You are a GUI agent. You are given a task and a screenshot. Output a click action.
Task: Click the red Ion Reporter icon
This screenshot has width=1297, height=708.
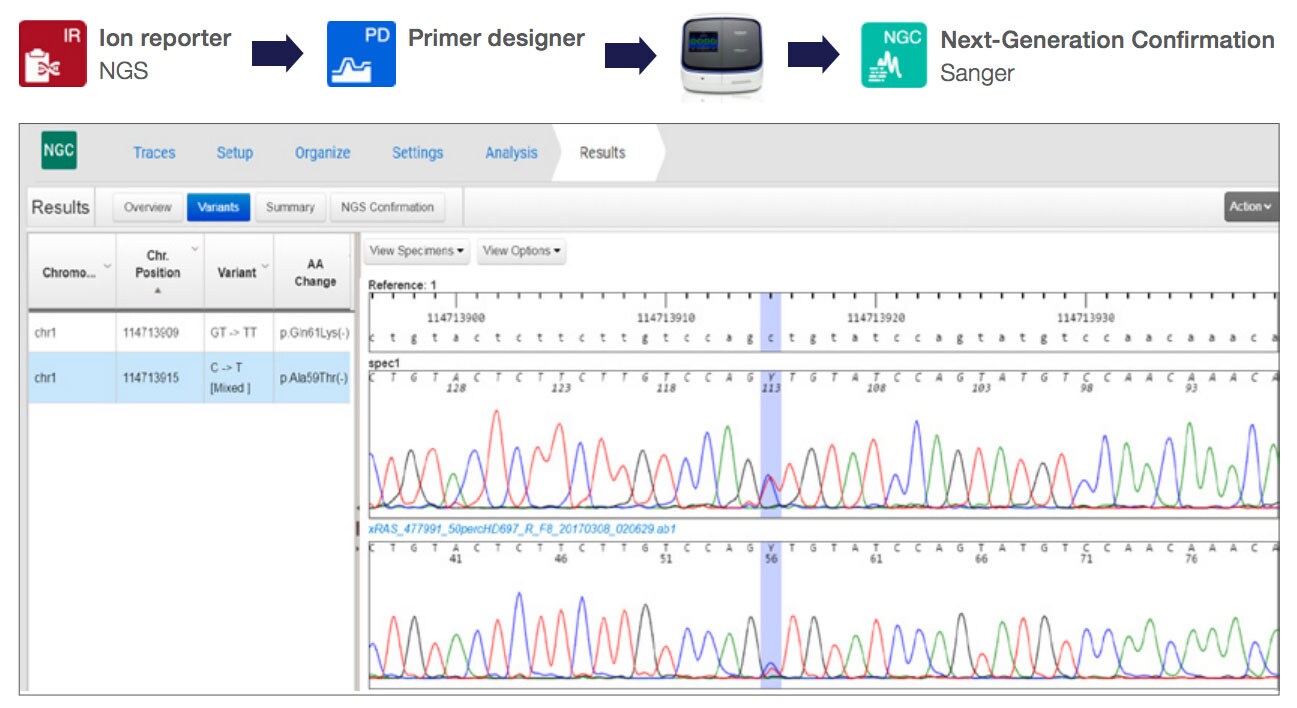[x=53, y=55]
